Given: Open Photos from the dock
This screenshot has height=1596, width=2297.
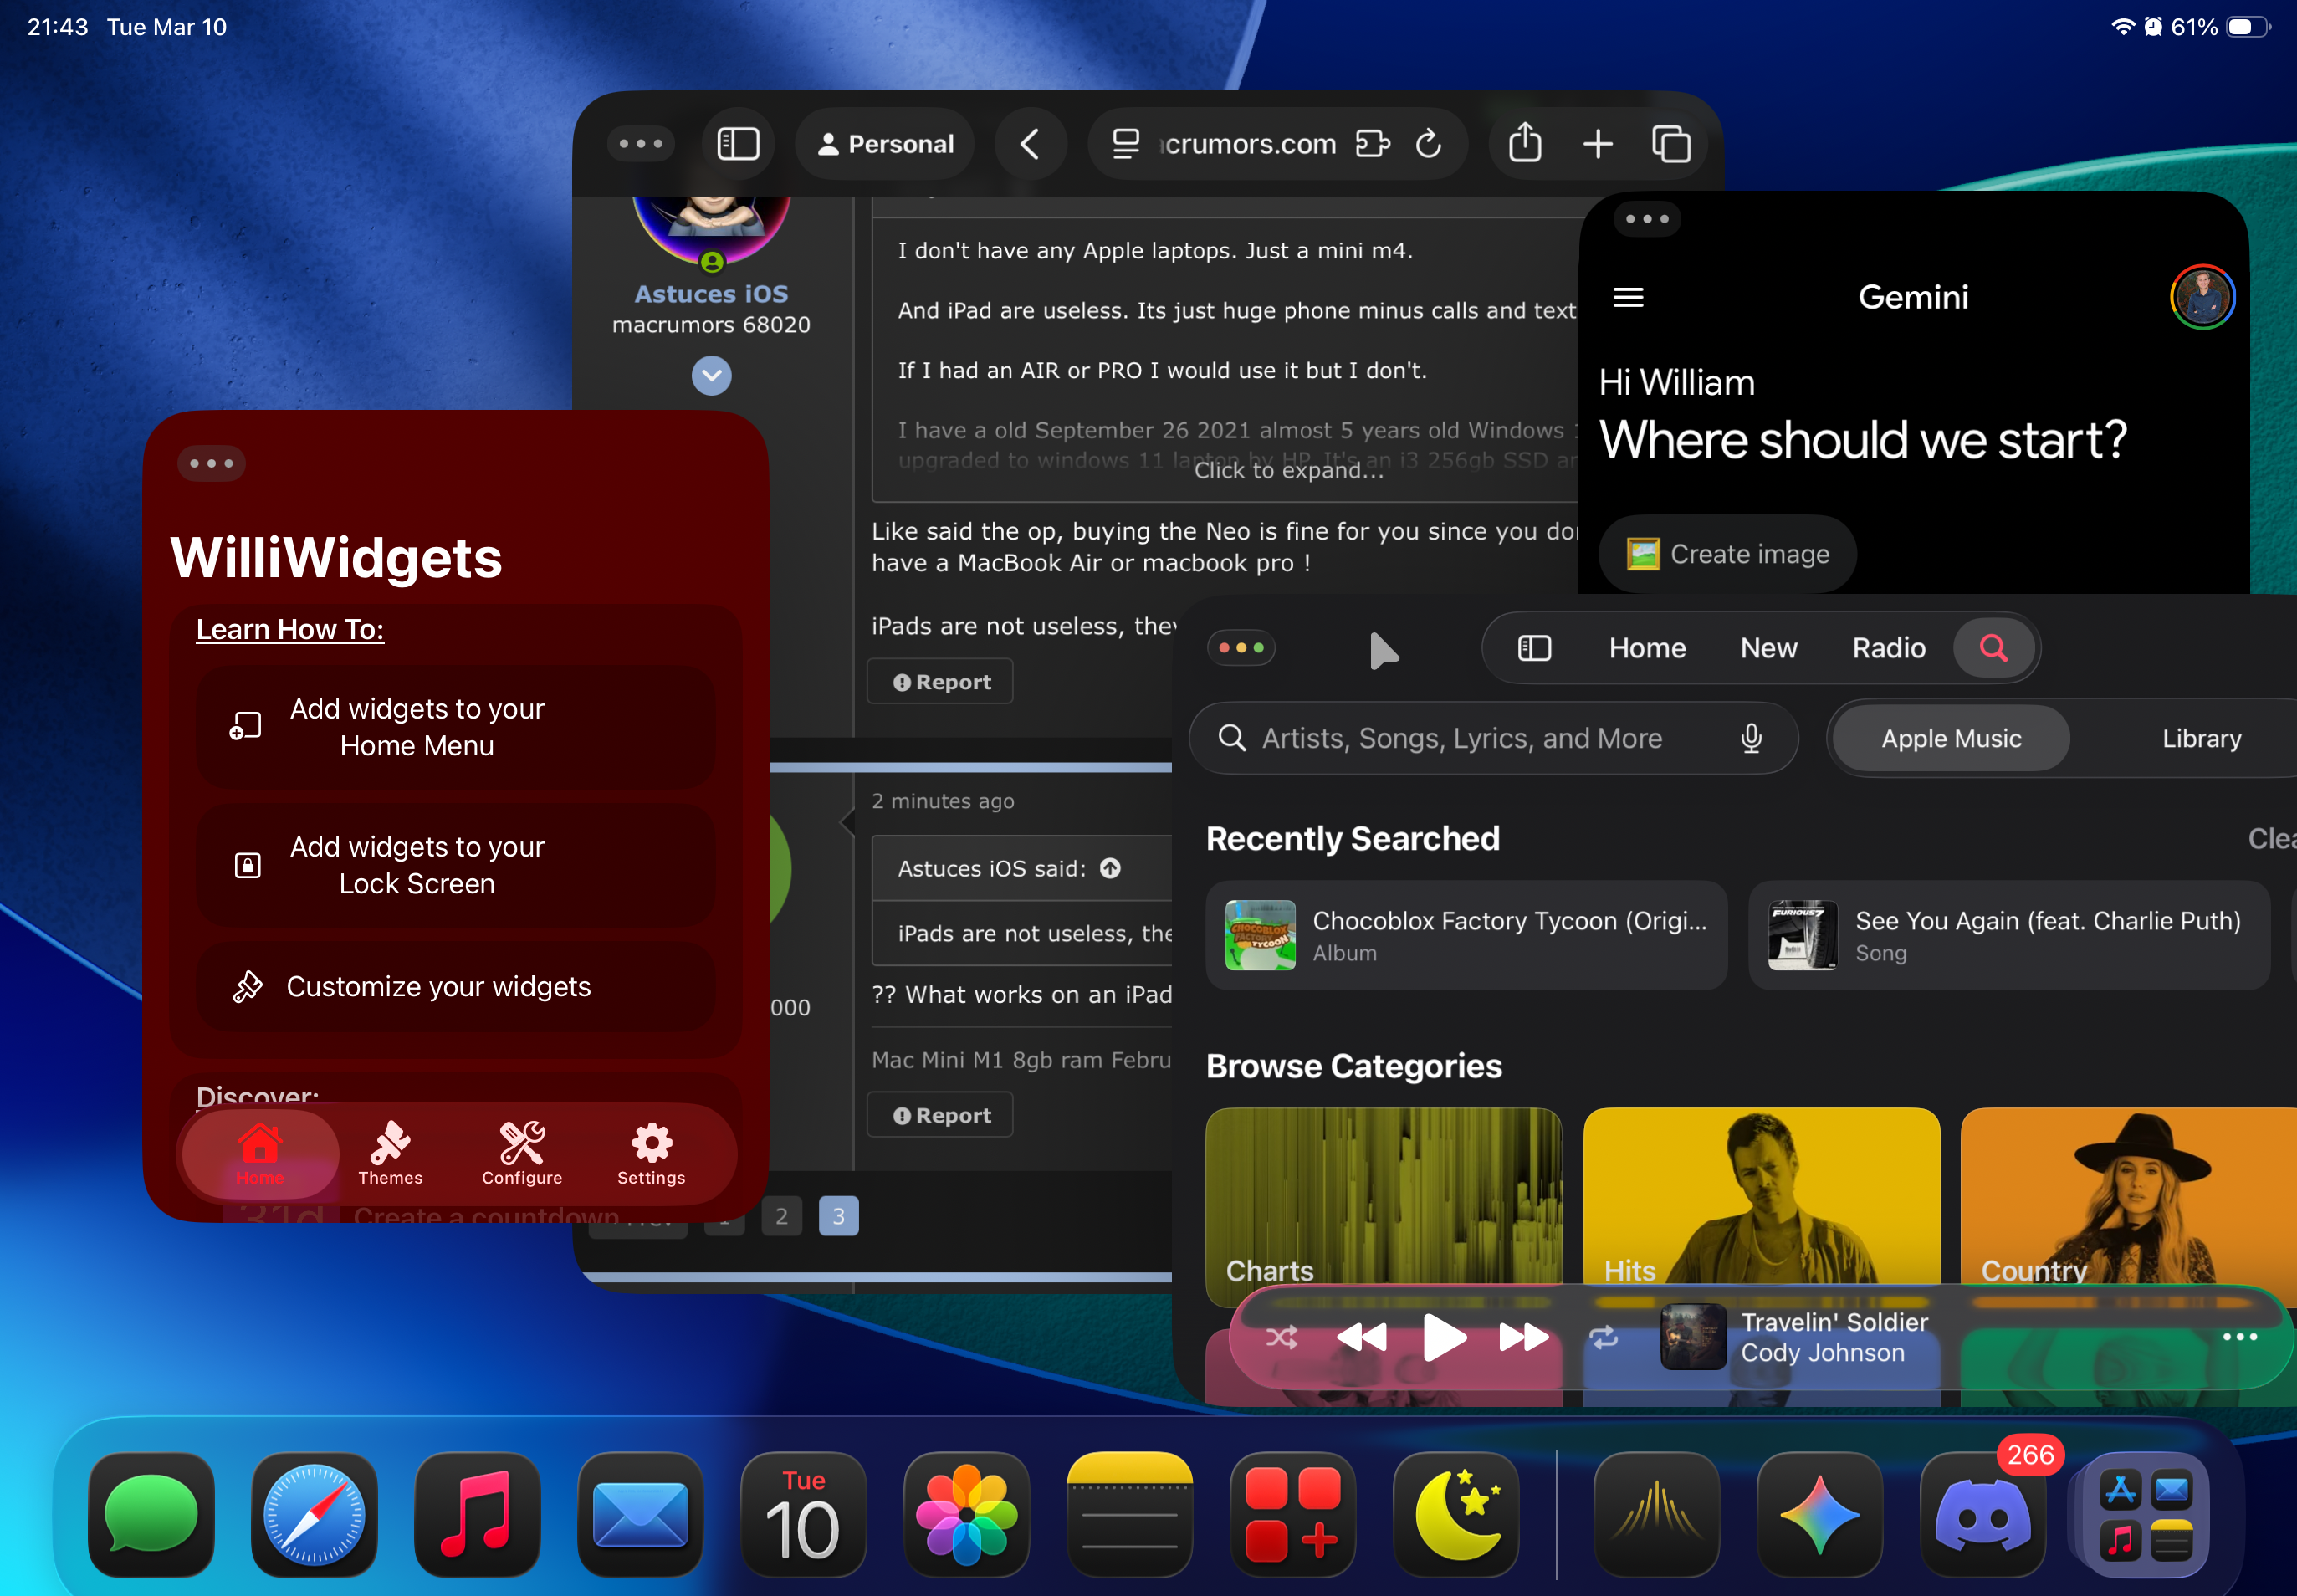Looking at the screenshot, I should point(966,1515).
